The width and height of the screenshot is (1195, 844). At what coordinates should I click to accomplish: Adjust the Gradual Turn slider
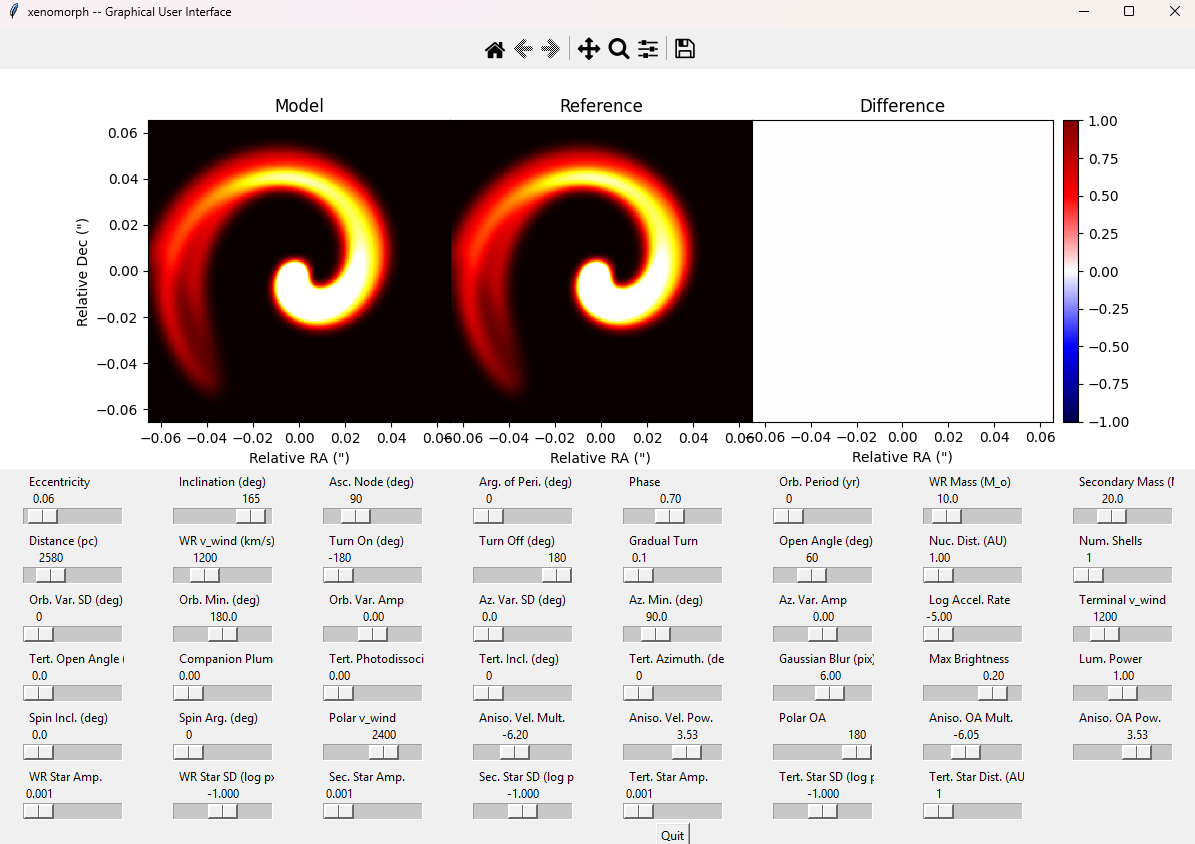point(672,575)
